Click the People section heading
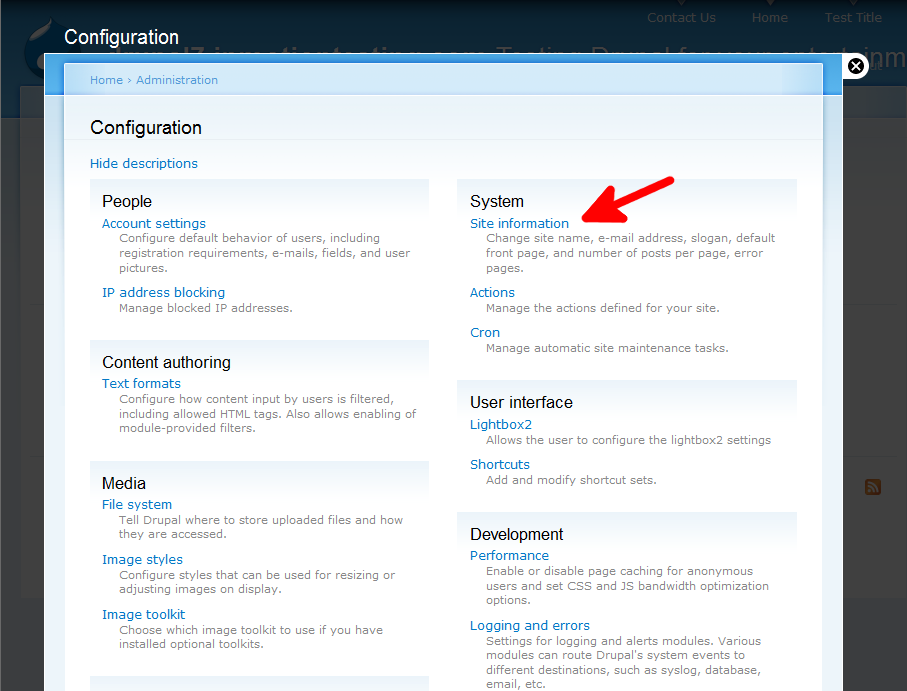Screen dimensions: 907x691 127,201
